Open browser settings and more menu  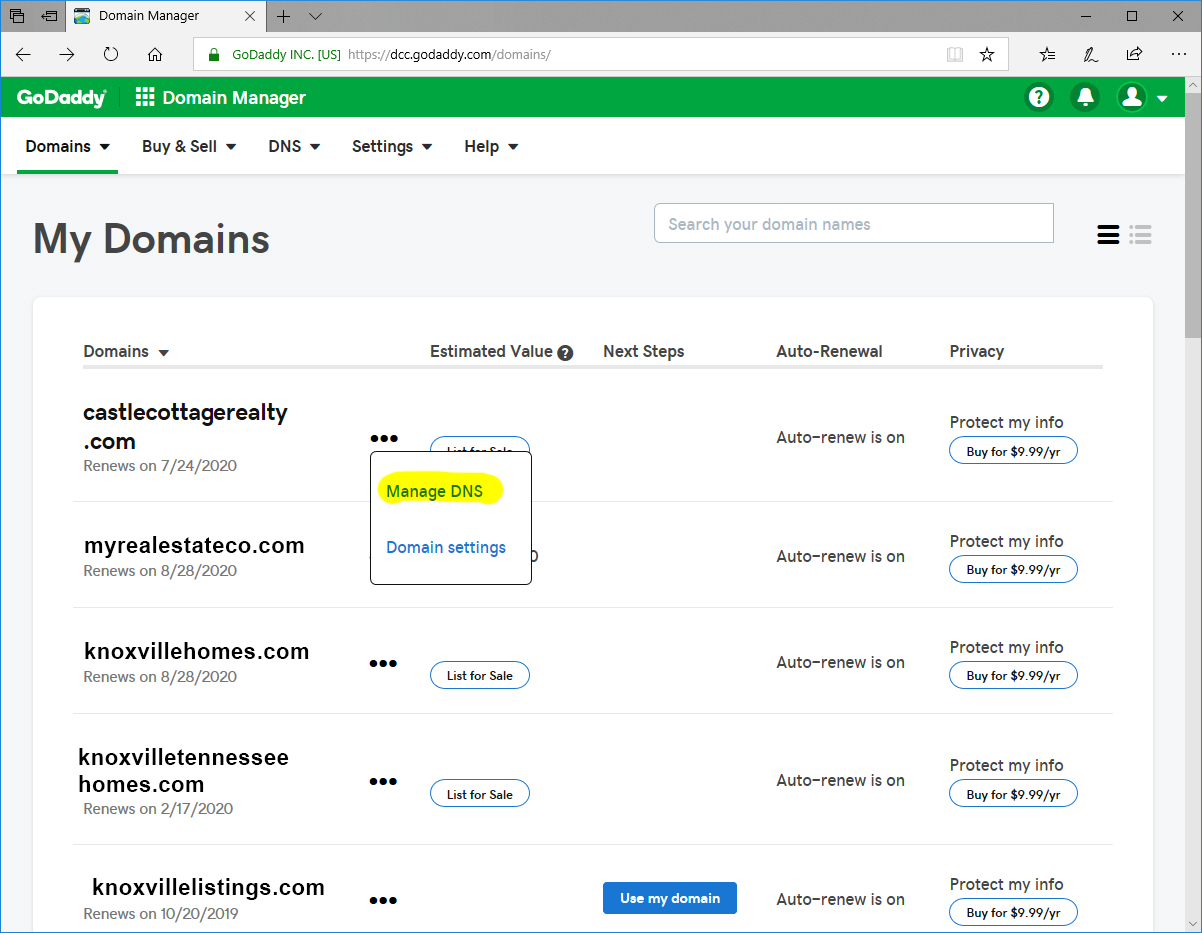click(1178, 54)
